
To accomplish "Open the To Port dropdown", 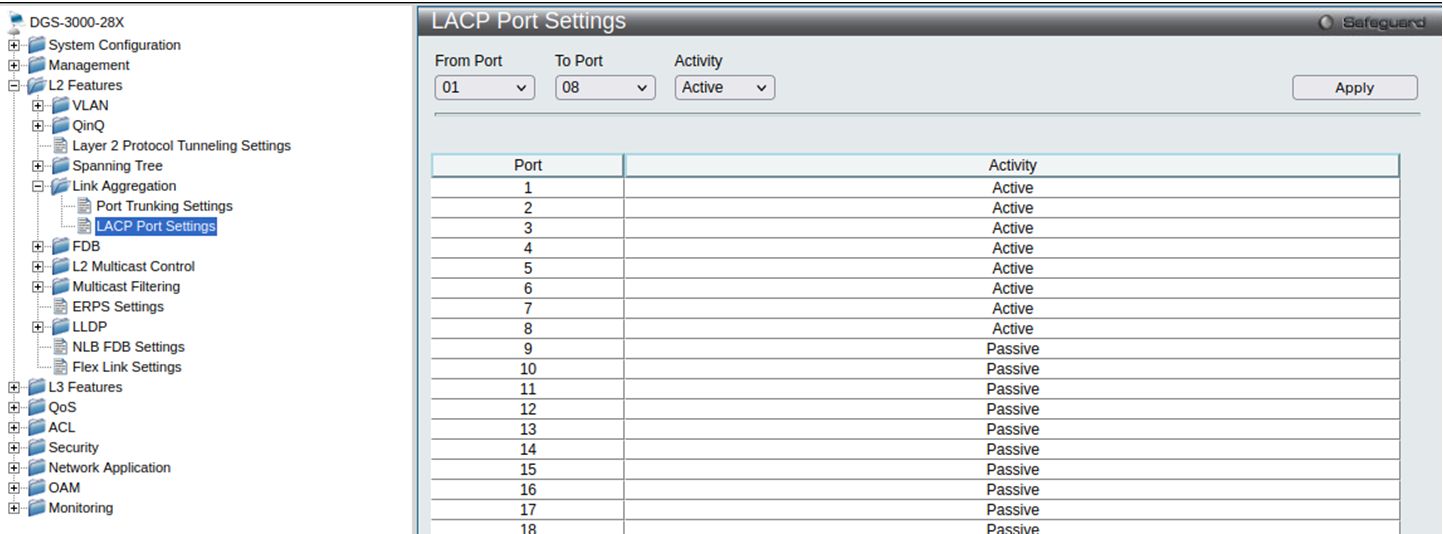I will point(605,88).
